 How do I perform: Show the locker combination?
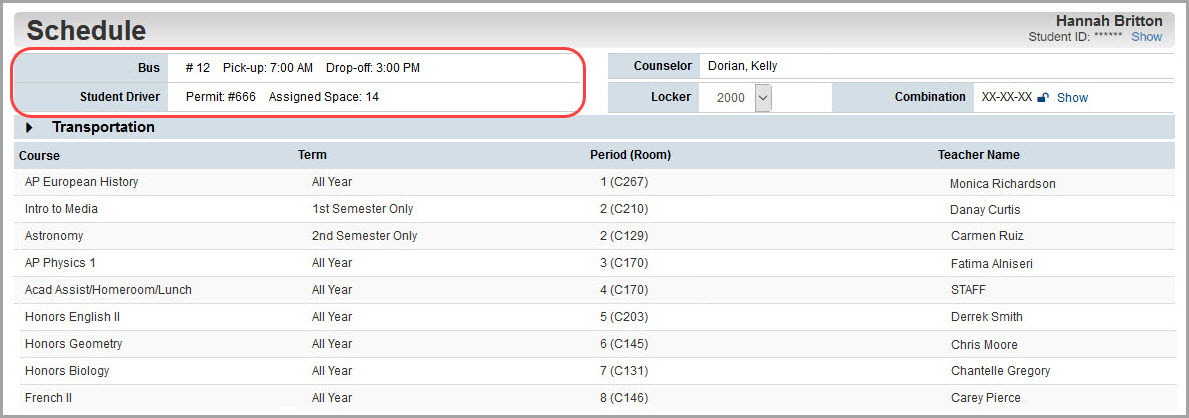(1072, 97)
